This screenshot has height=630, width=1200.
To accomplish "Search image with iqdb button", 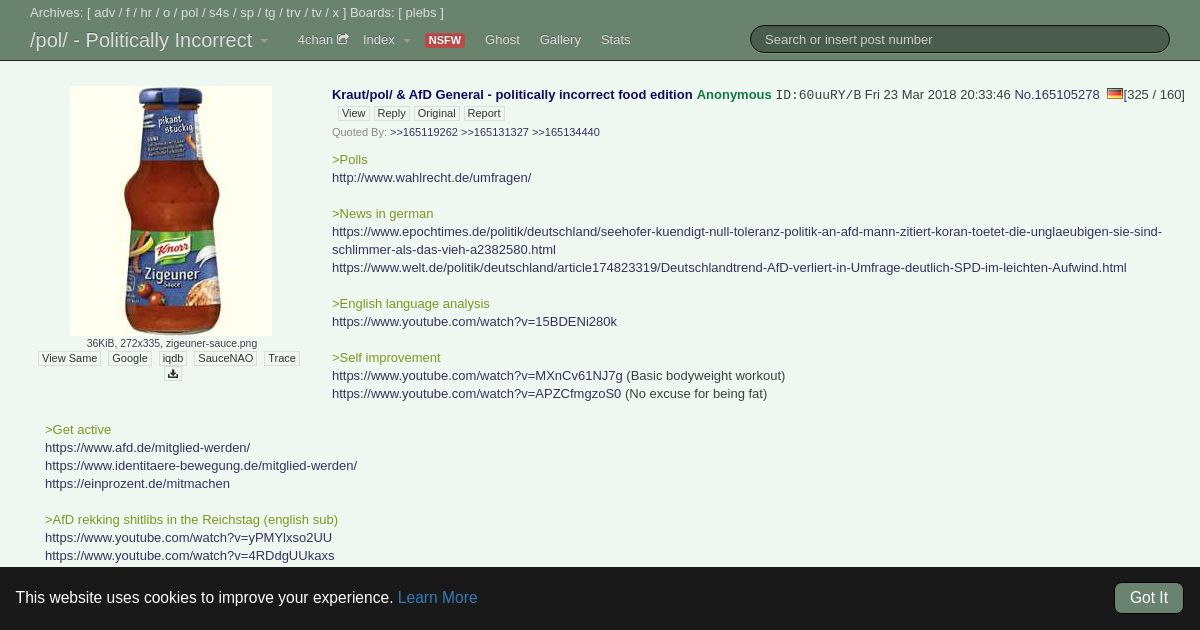I will point(173,358).
